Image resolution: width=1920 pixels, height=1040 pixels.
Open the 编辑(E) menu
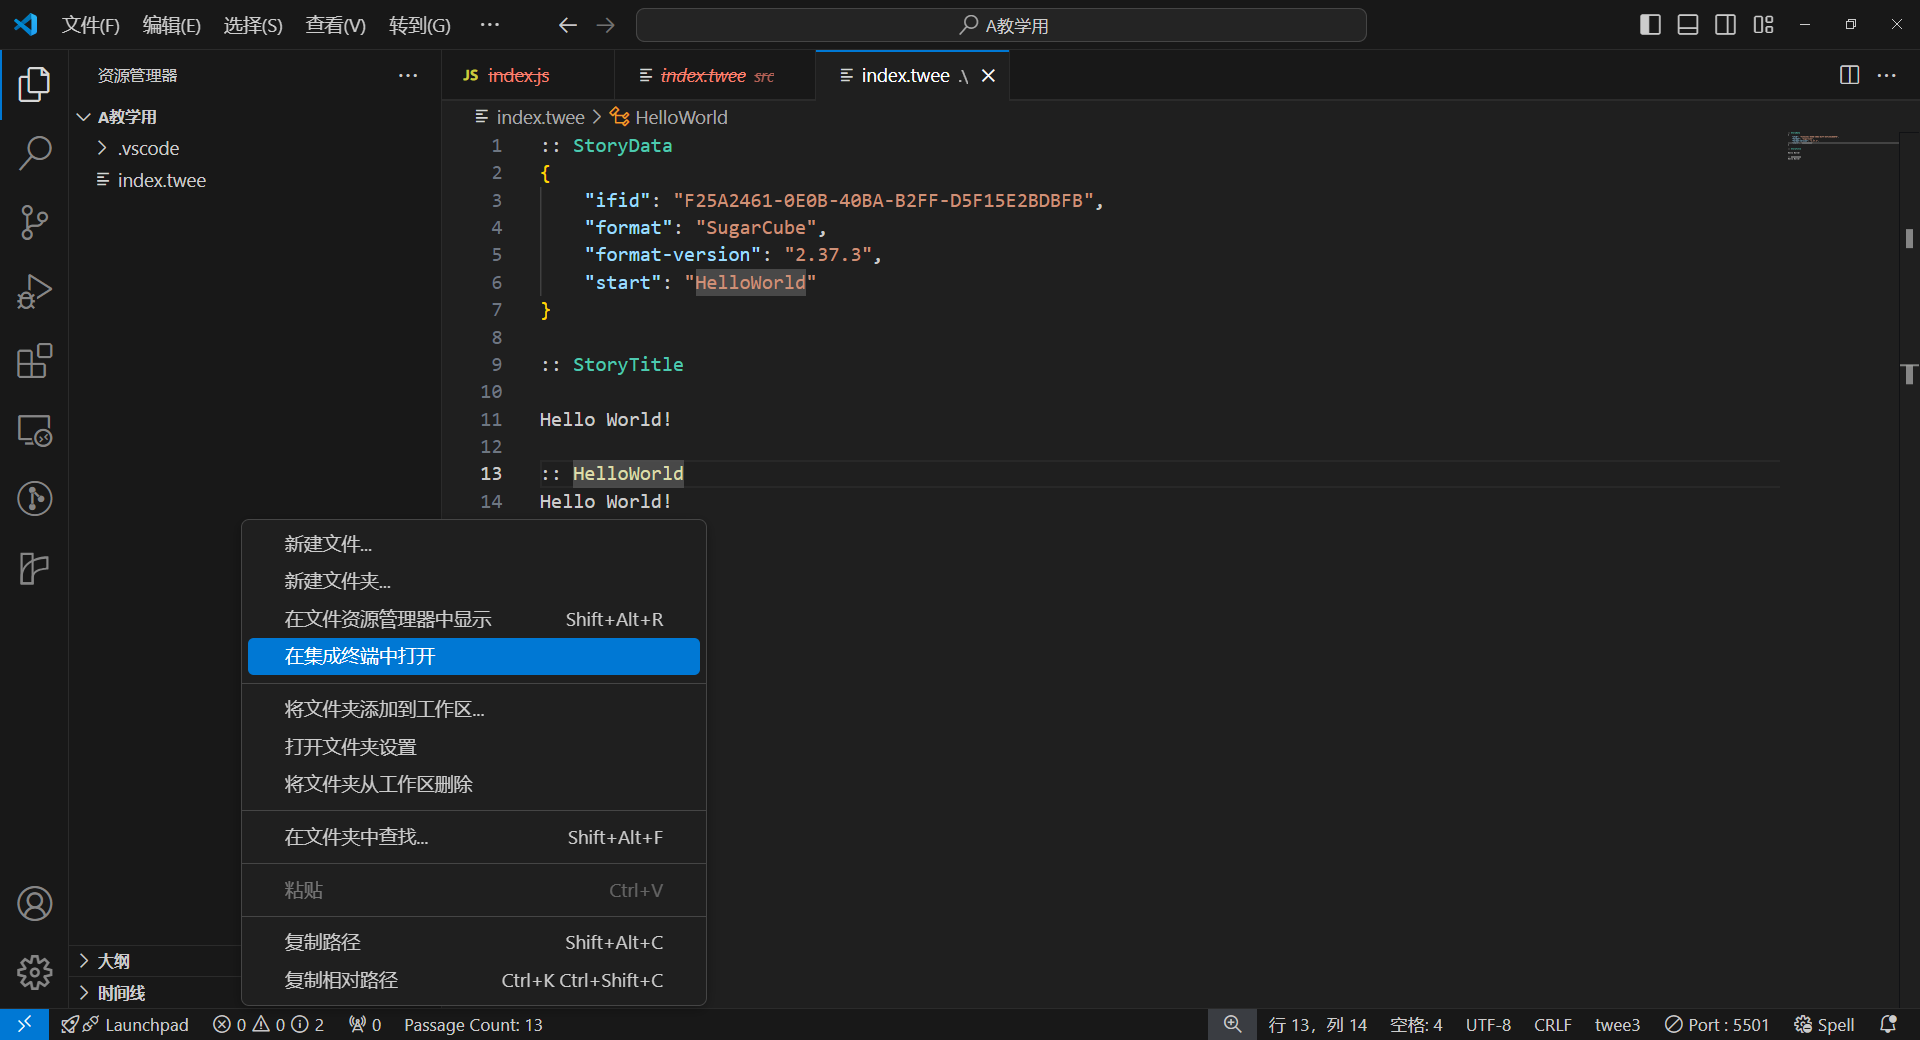click(171, 25)
